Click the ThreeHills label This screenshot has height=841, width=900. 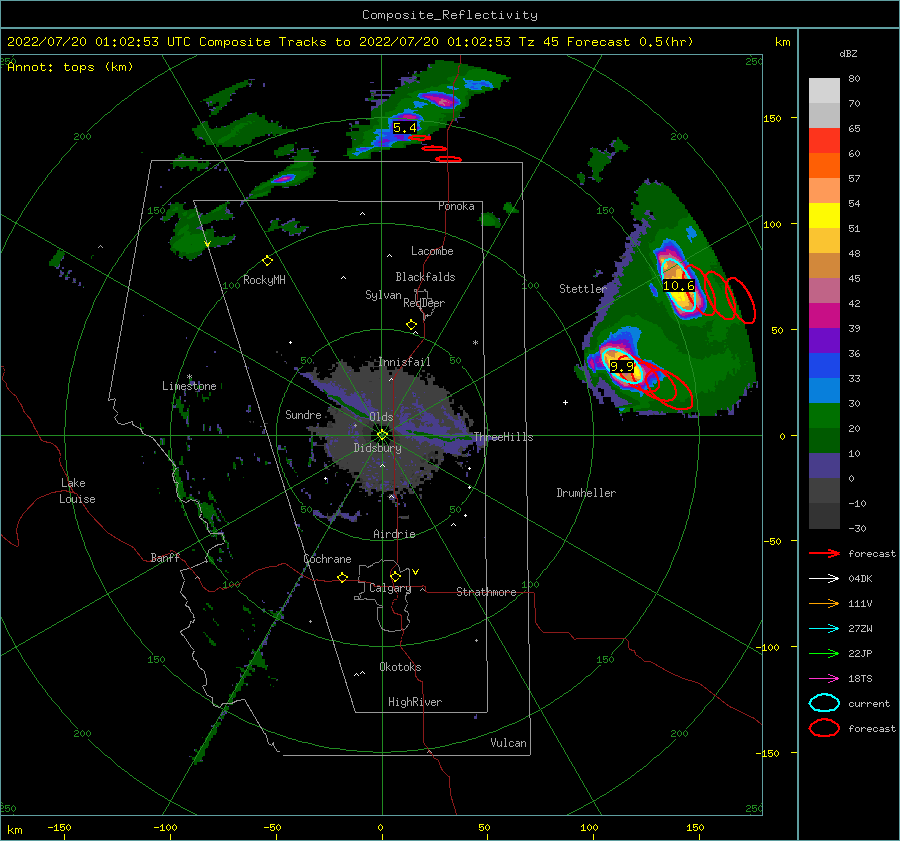point(503,437)
